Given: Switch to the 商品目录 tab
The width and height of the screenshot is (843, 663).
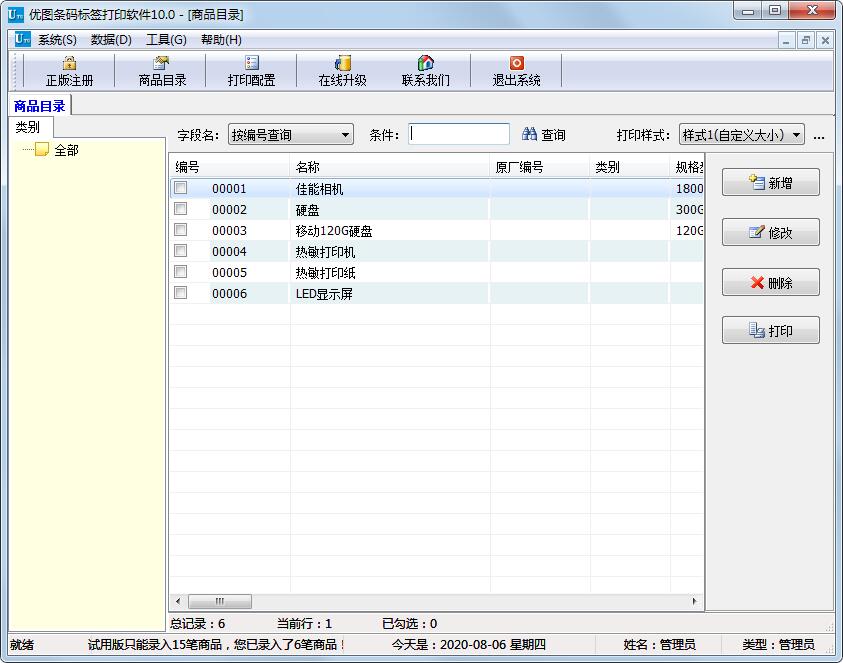Looking at the screenshot, I should [40, 105].
